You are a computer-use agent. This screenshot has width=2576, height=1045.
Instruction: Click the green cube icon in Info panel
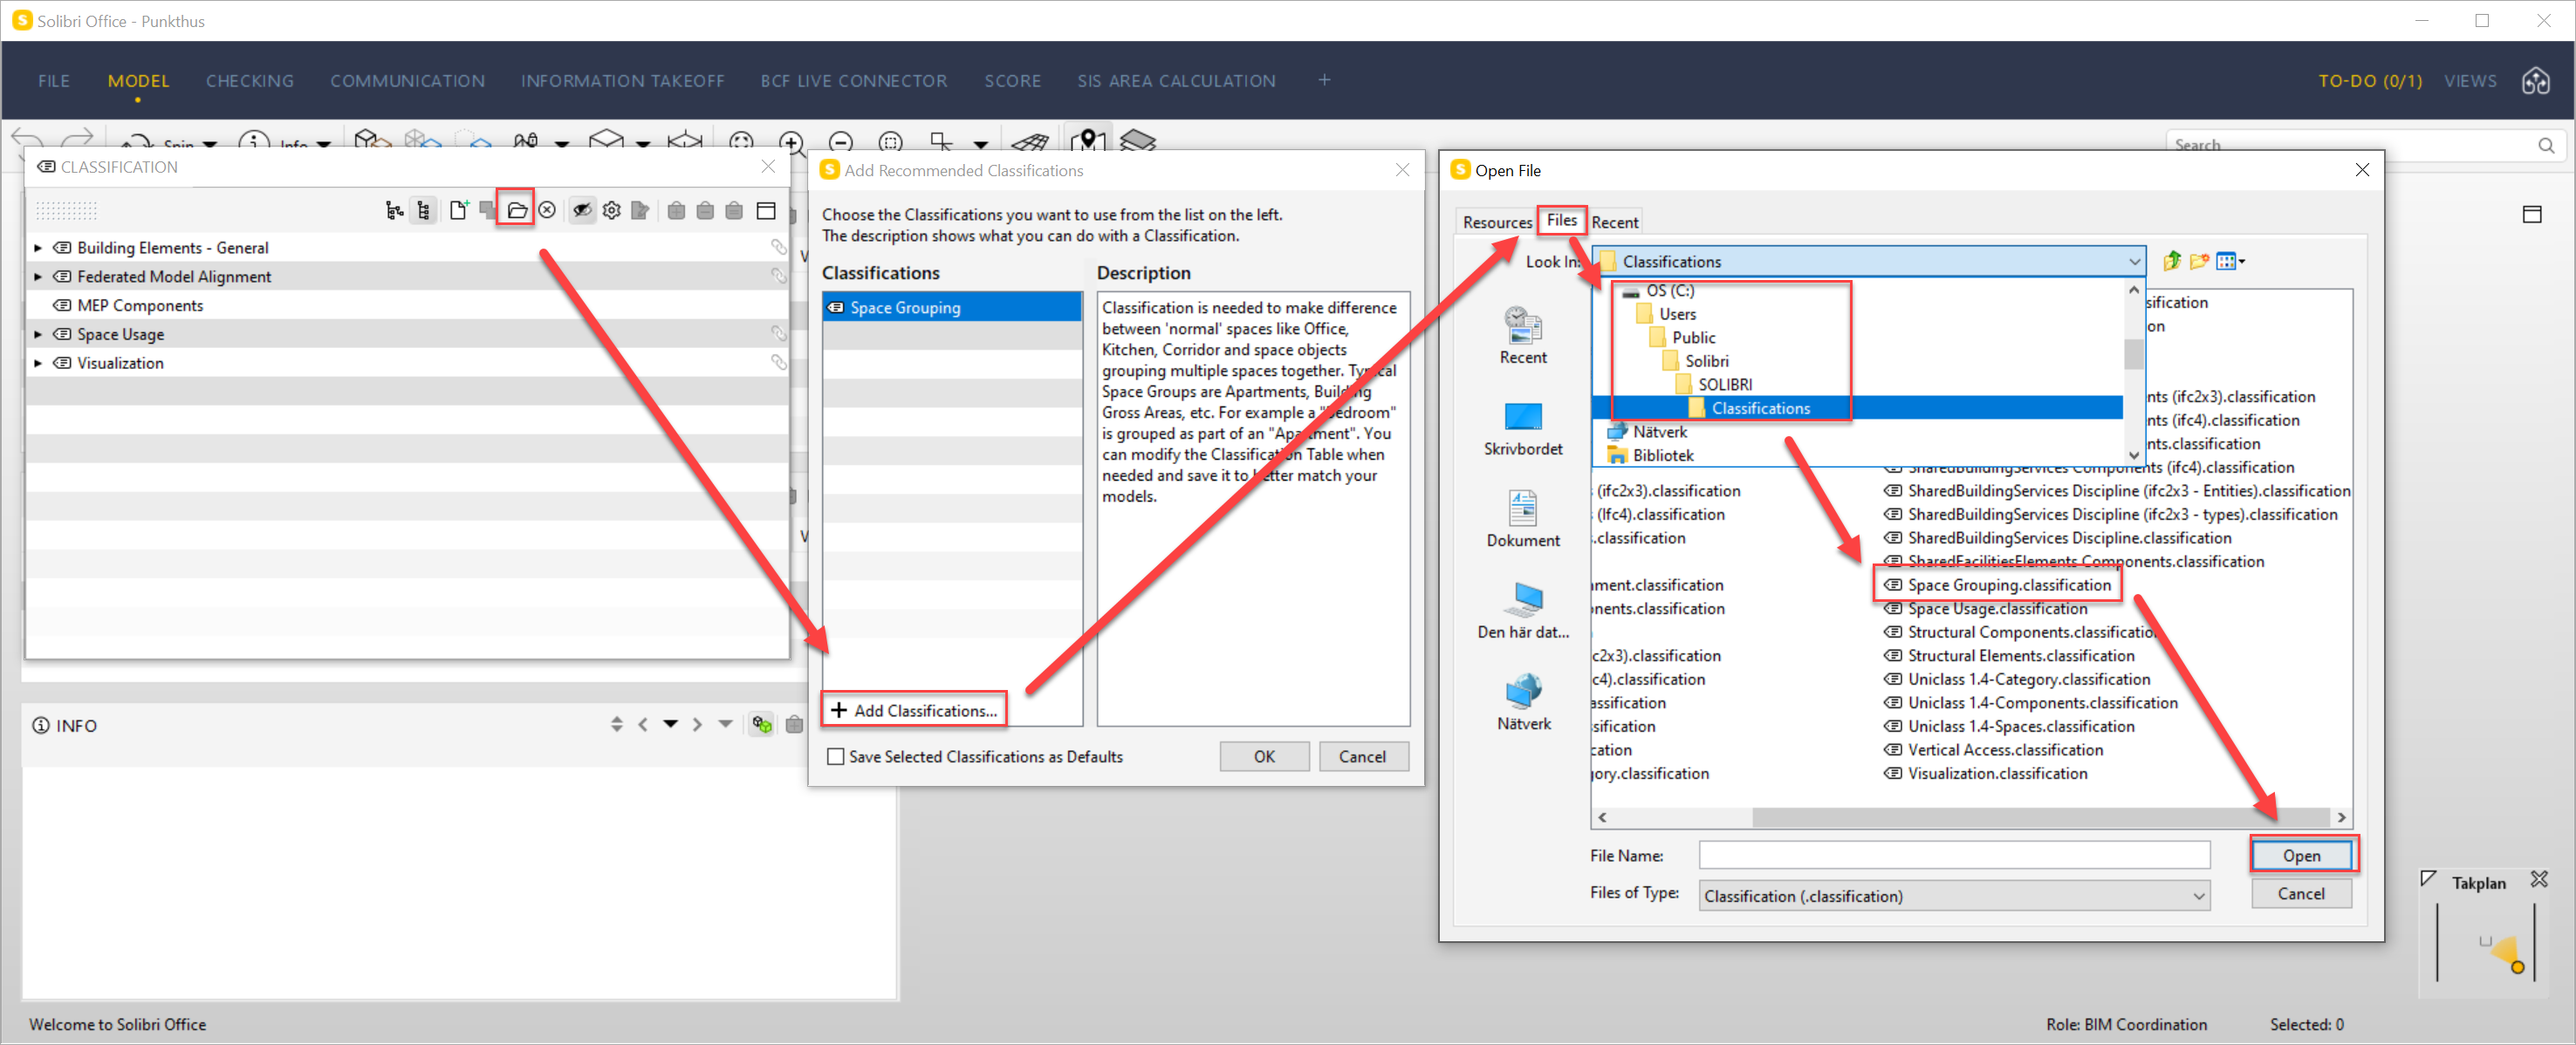tap(762, 725)
